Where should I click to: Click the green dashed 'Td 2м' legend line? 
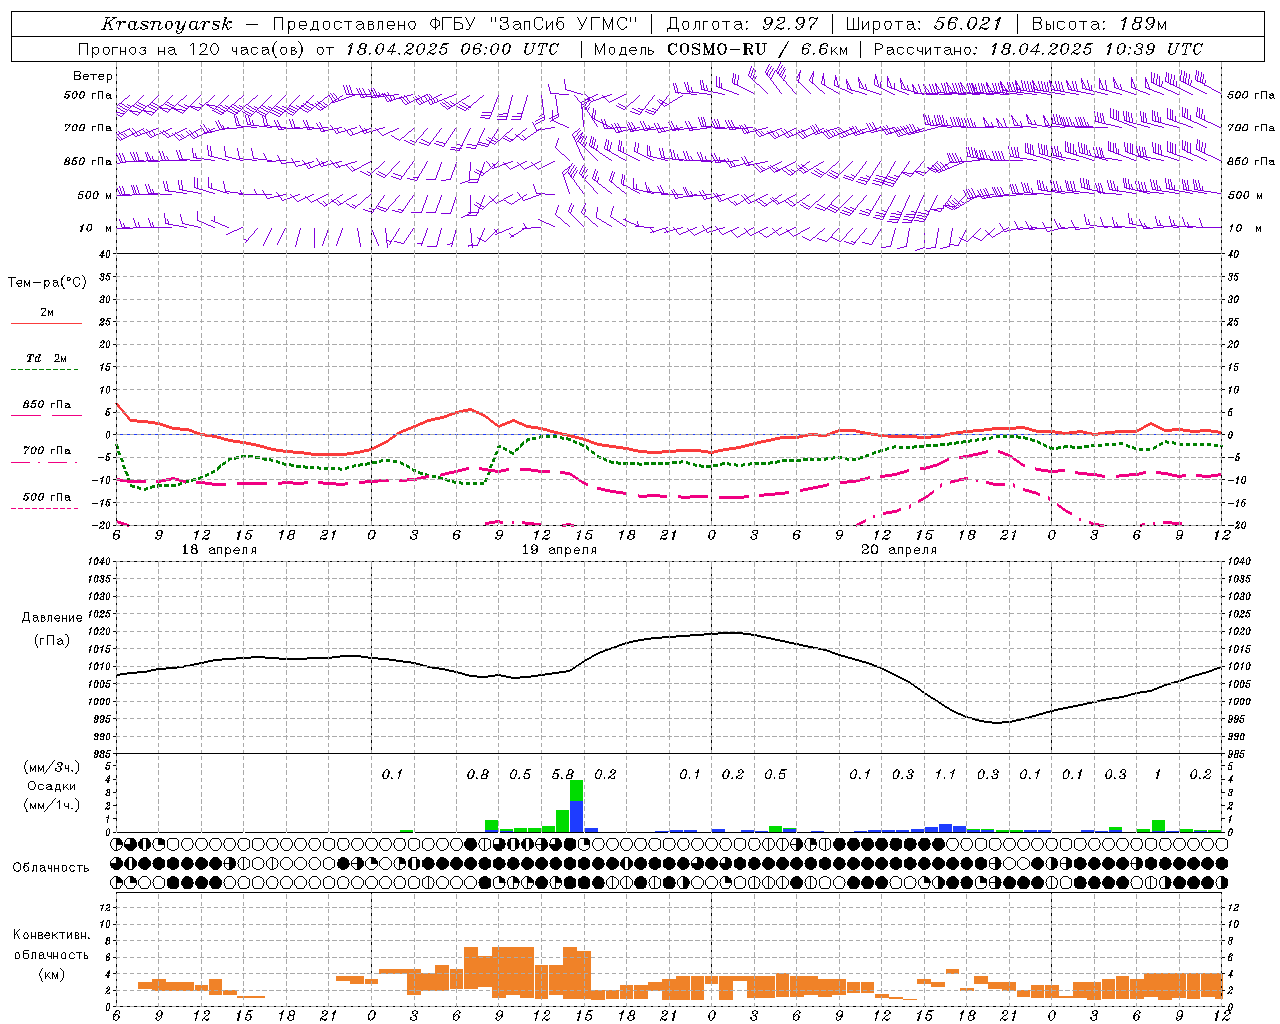[x=44, y=369]
